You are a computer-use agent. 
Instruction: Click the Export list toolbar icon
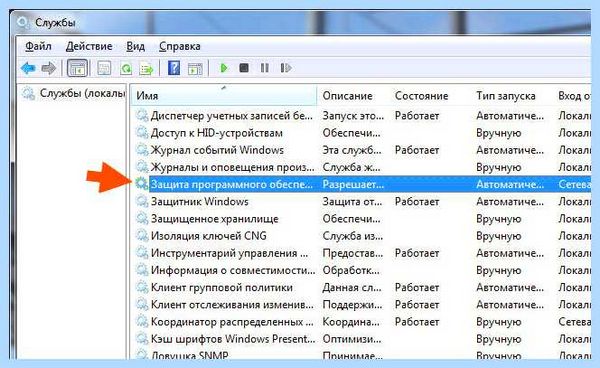(x=146, y=69)
